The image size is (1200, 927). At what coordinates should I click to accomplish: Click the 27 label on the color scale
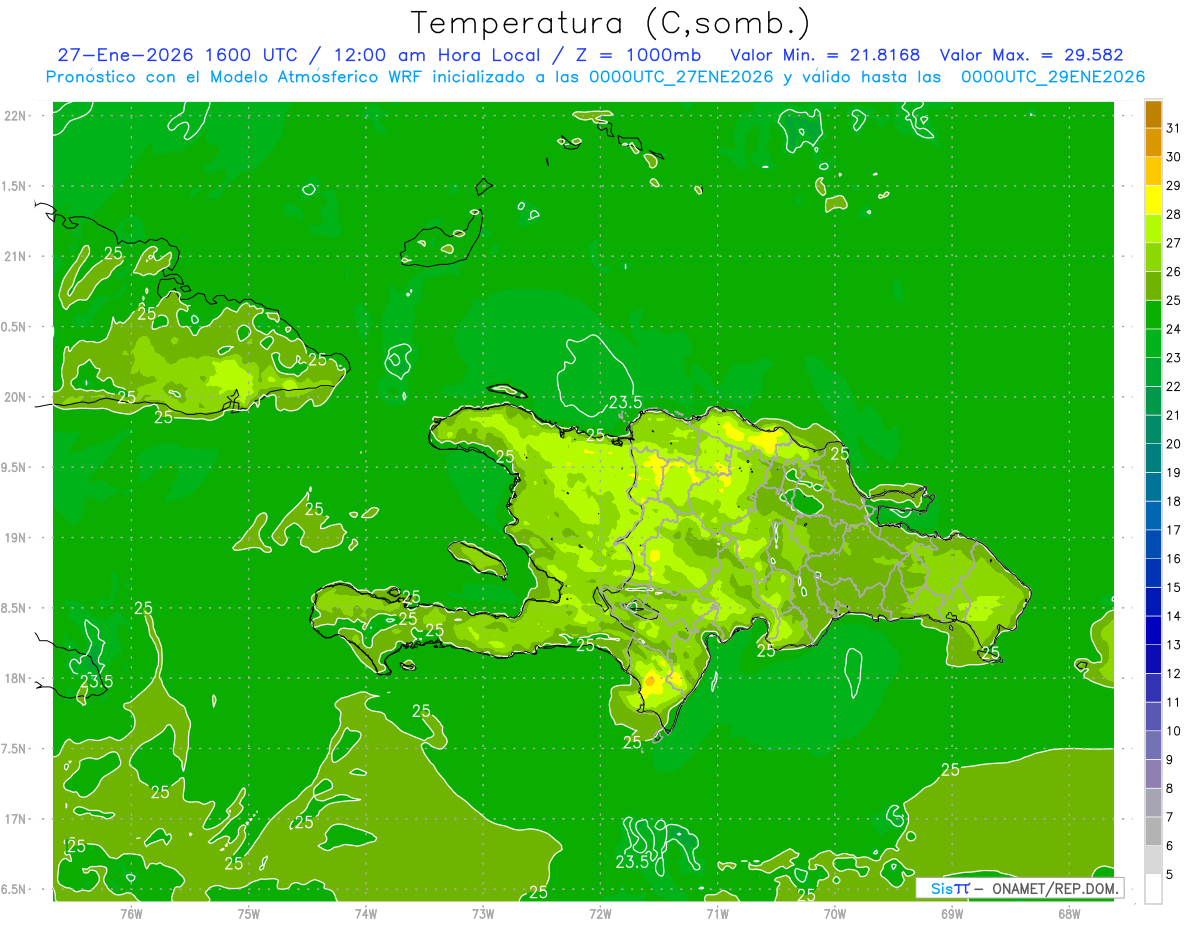[1173, 243]
